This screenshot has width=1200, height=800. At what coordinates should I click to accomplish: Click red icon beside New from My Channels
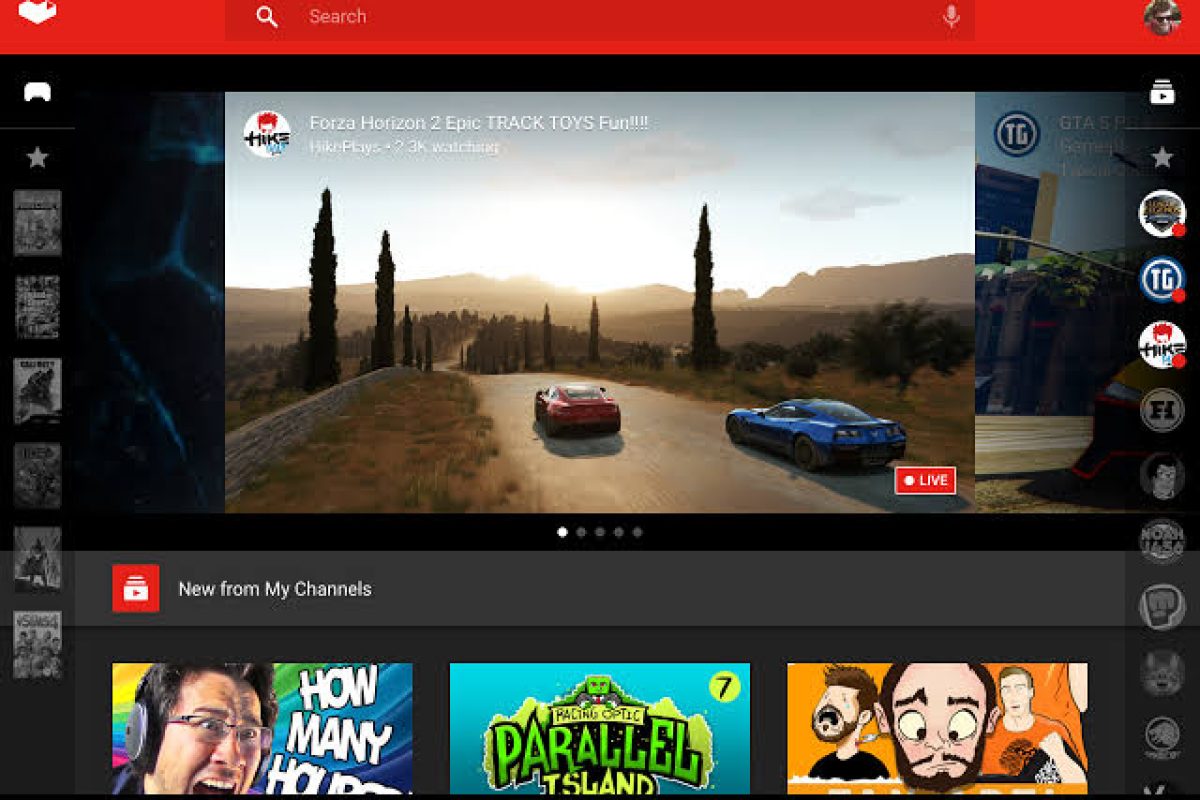click(135, 588)
